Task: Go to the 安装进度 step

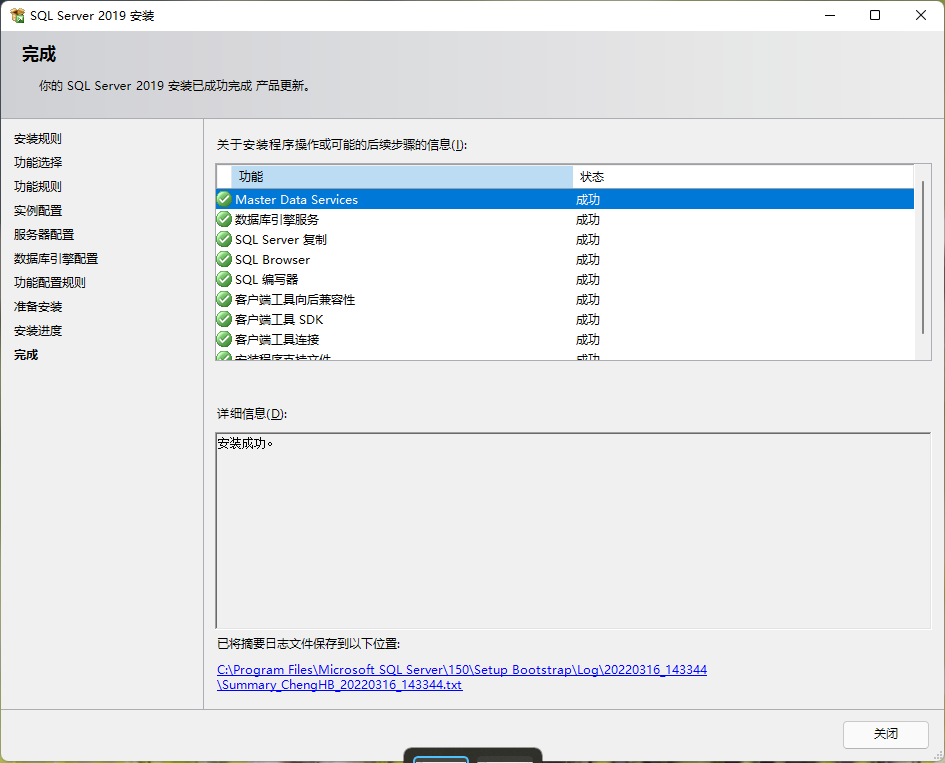Action: pyautogui.click(x=38, y=331)
